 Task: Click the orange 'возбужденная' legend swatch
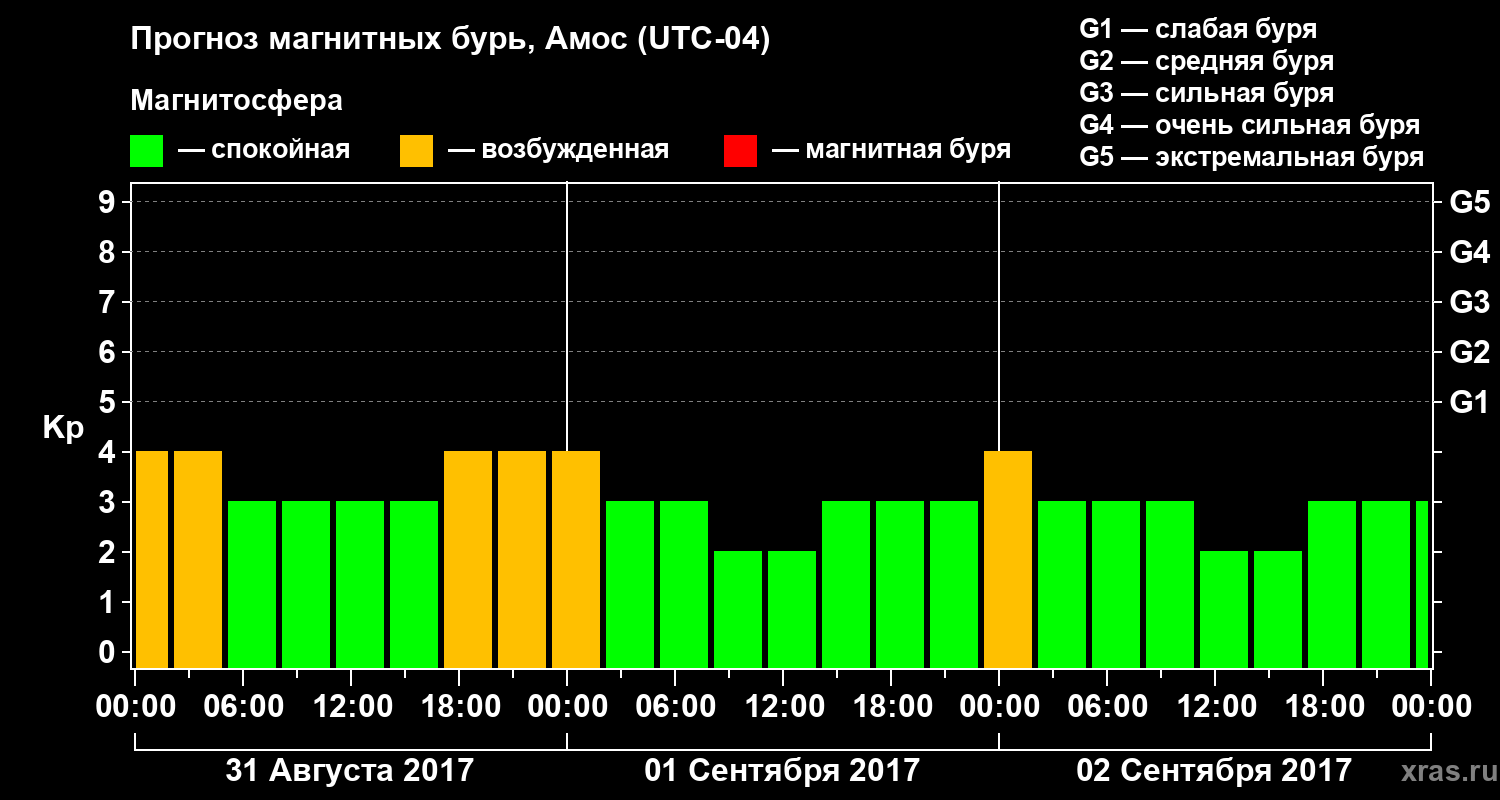pos(417,151)
